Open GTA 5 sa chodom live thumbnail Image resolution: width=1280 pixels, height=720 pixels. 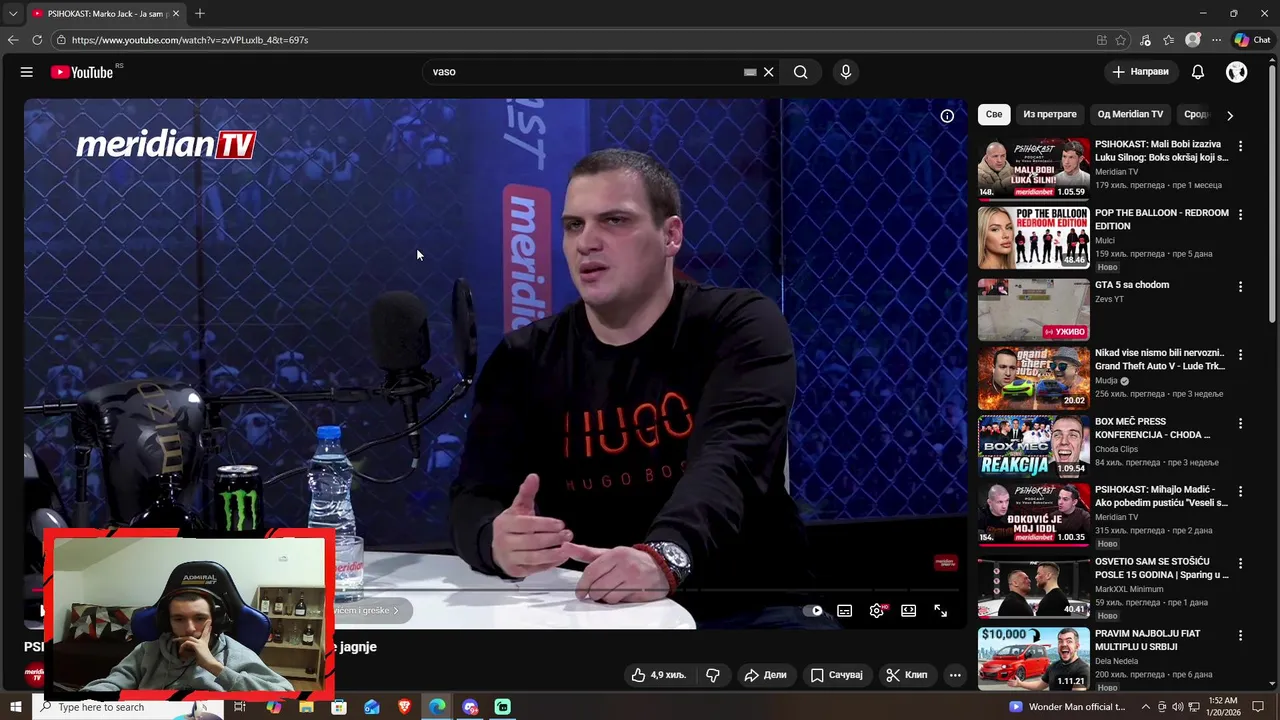coord(1034,310)
